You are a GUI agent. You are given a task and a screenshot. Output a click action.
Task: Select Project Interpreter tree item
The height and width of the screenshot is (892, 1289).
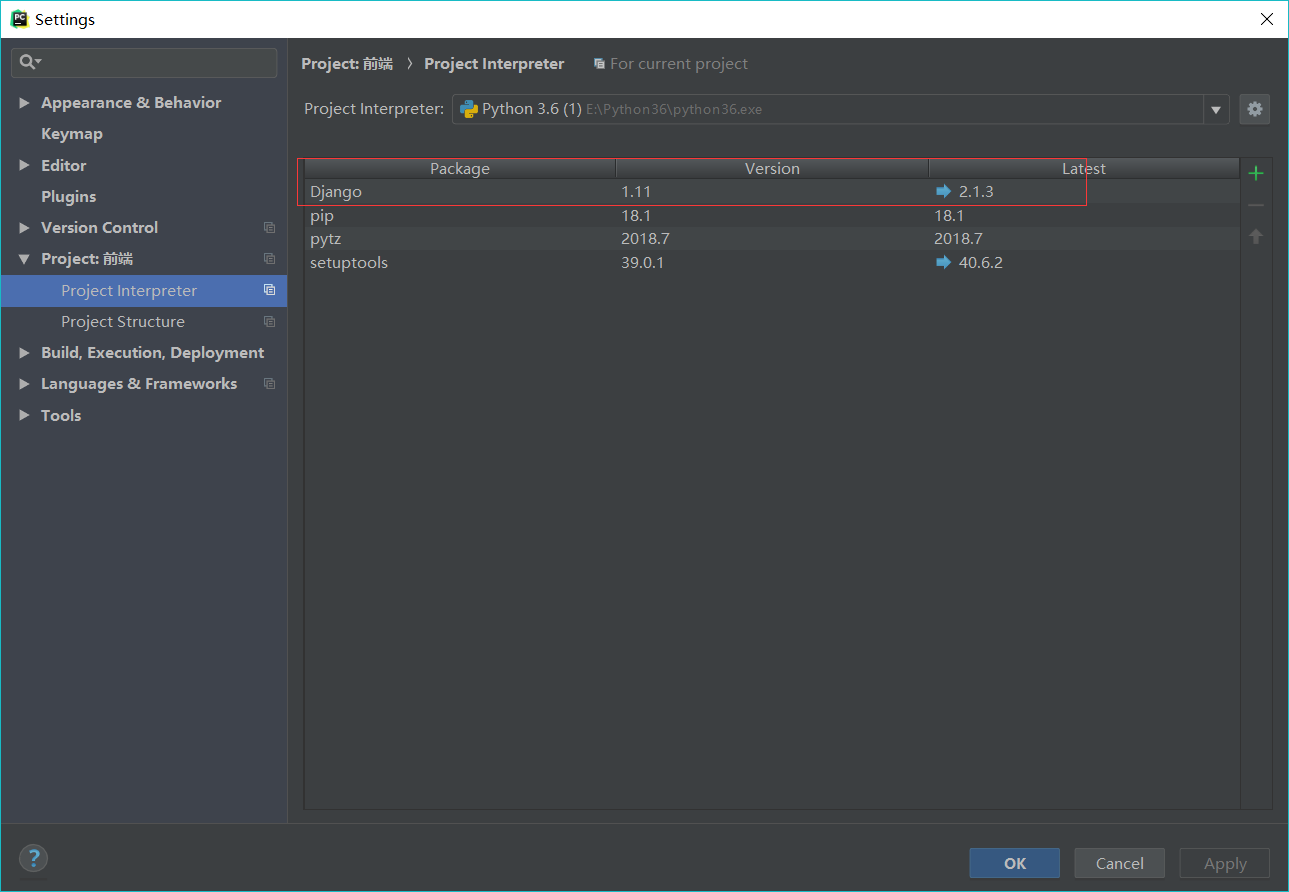144,290
